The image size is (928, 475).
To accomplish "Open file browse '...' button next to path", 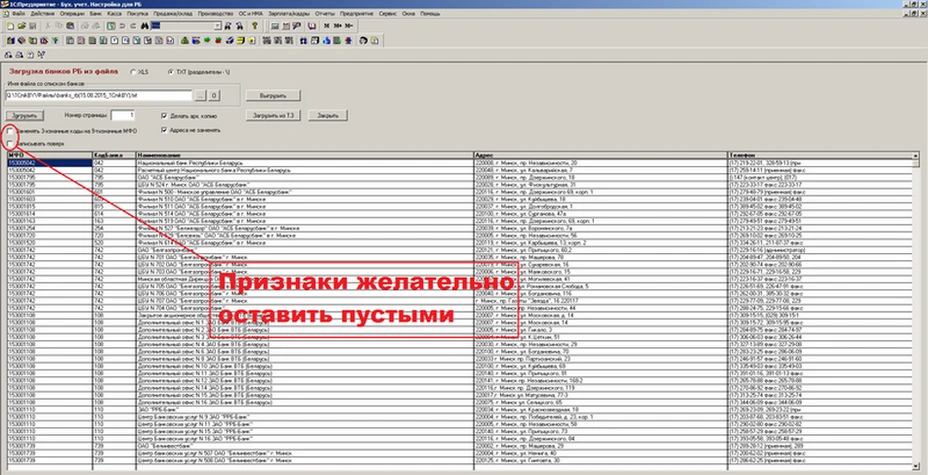I will (x=201, y=95).
